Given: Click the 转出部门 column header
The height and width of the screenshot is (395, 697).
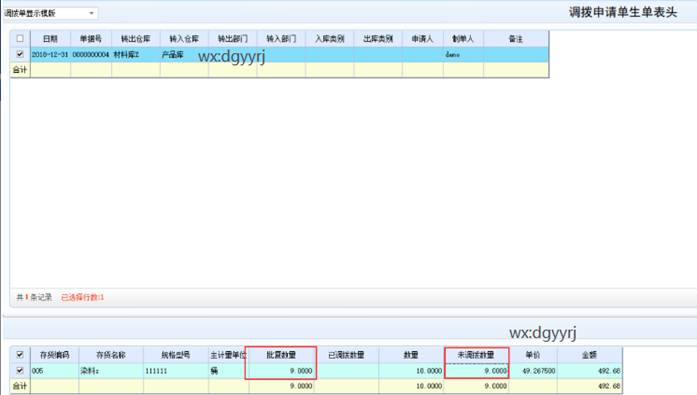Looking at the screenshot, I should tap(232, 39).
